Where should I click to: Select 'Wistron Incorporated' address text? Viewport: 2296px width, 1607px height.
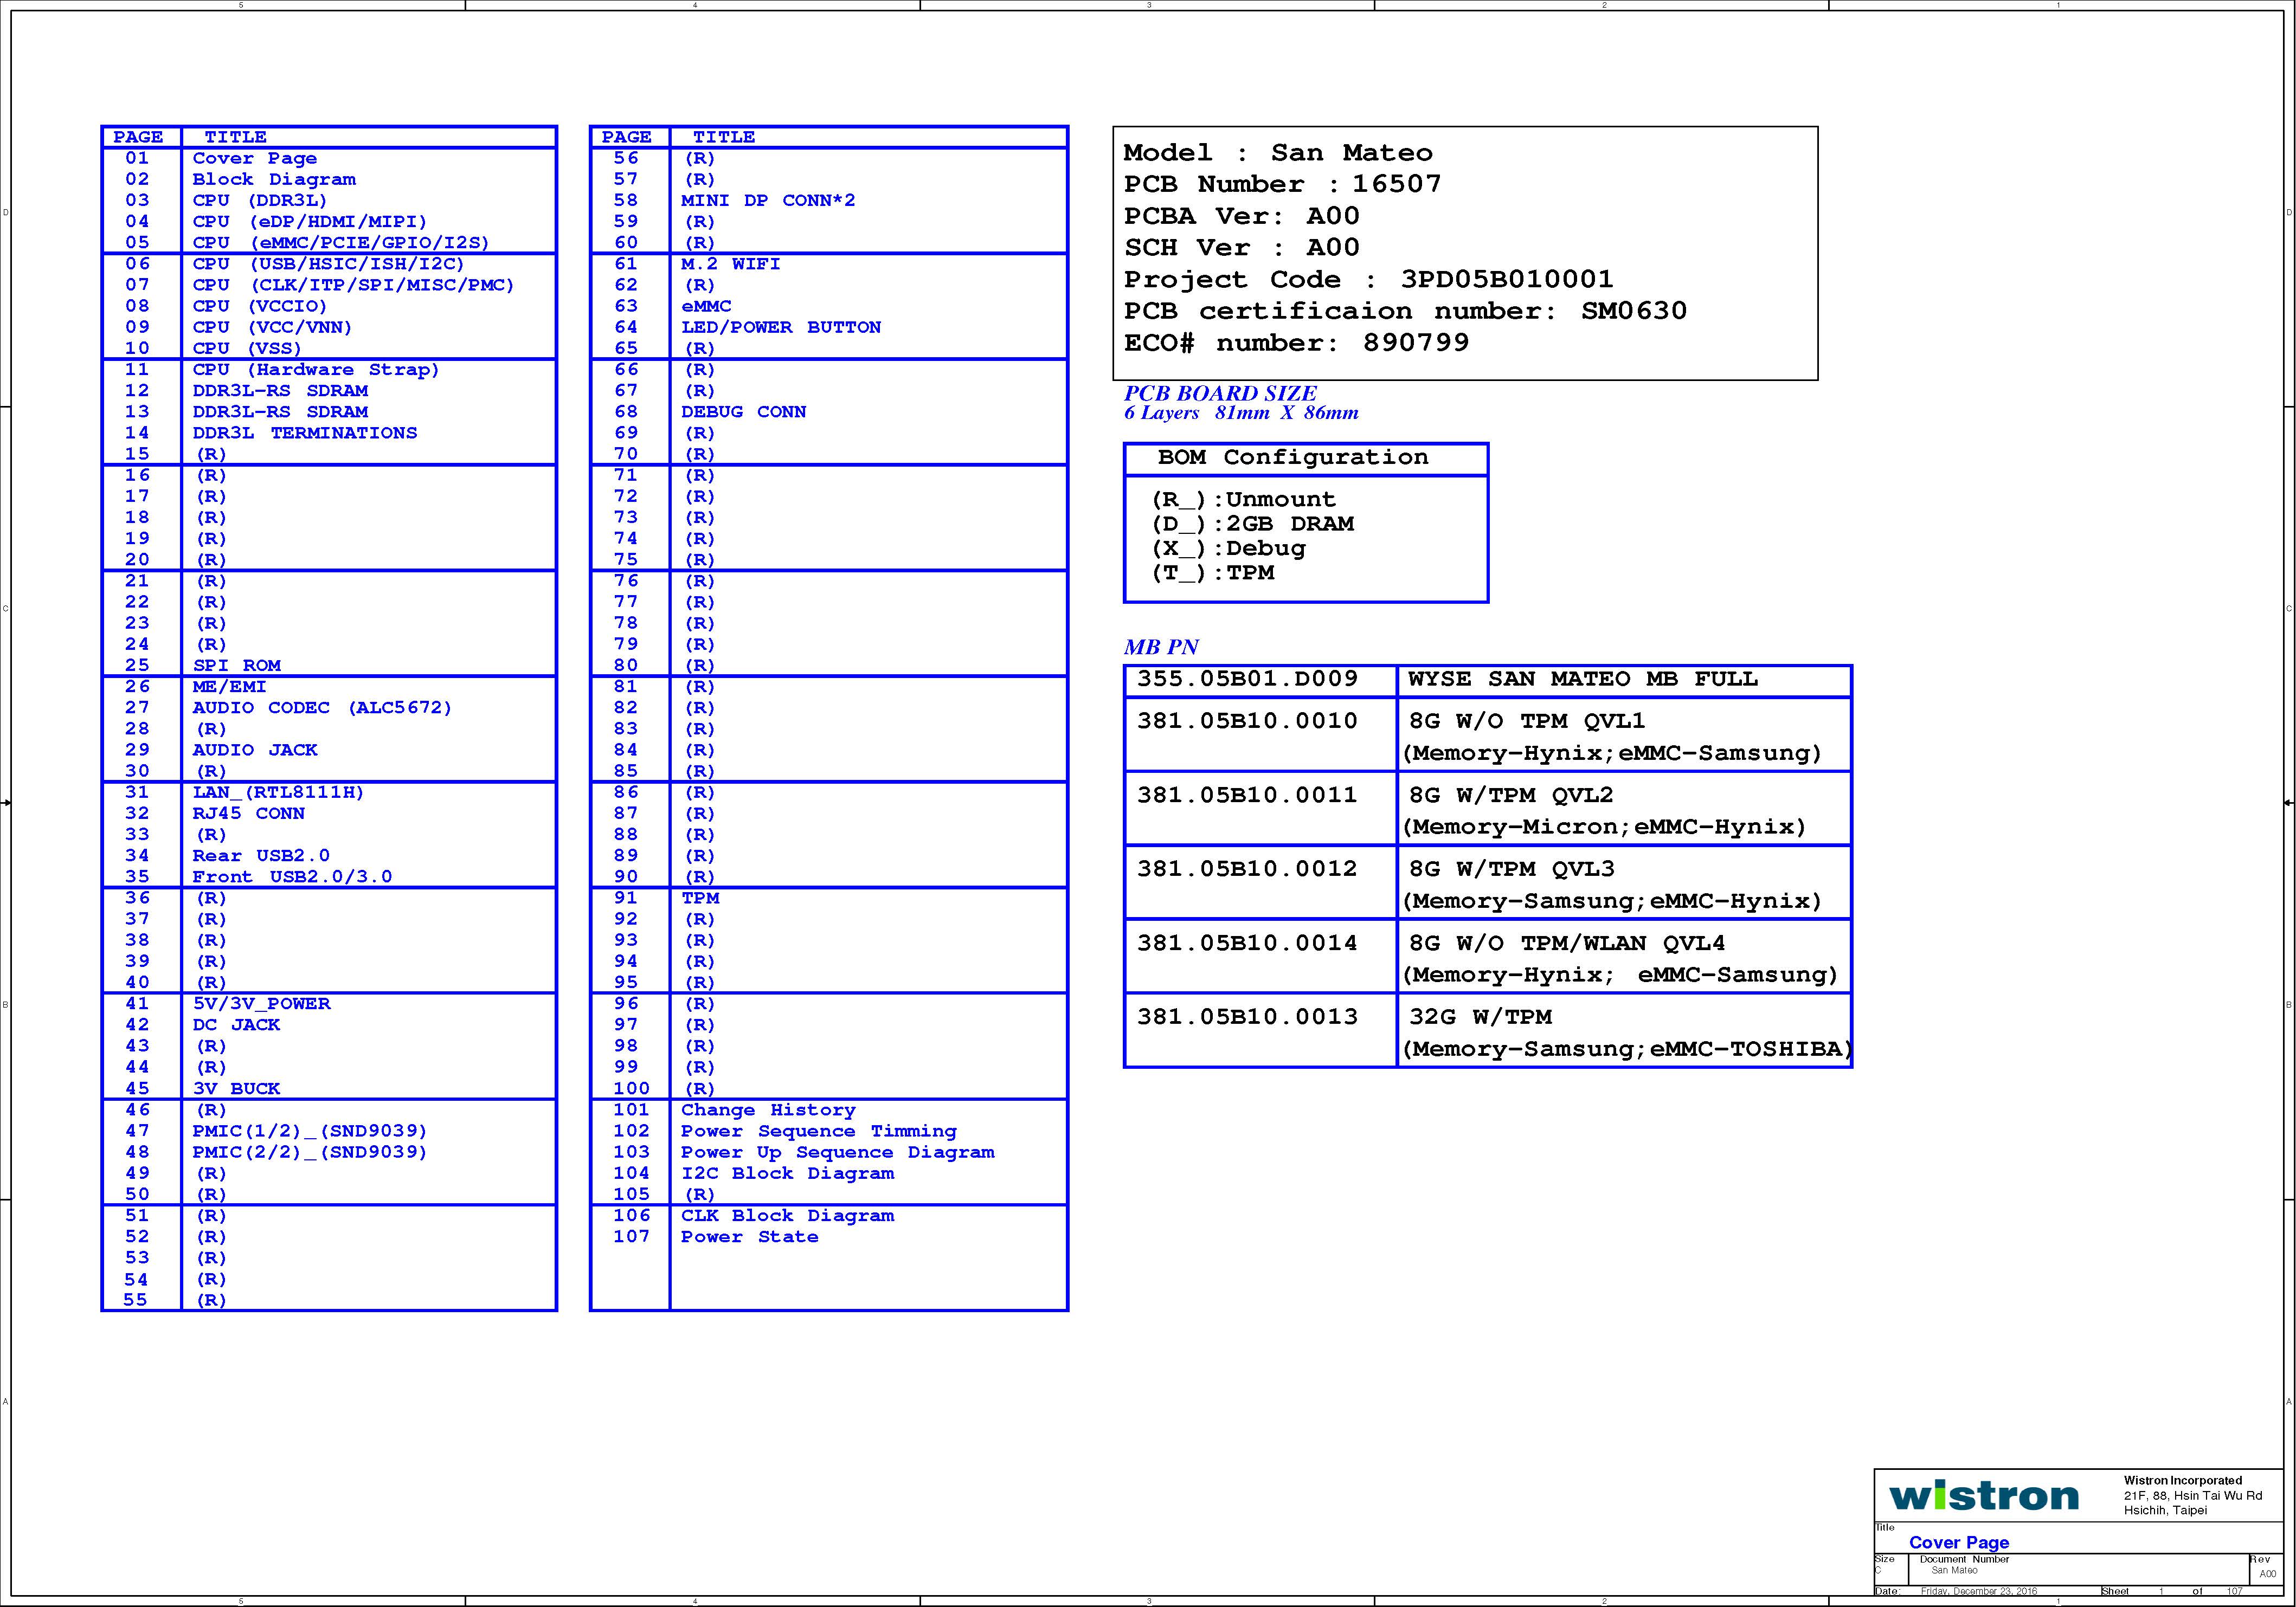[x=2183, y=1480]
